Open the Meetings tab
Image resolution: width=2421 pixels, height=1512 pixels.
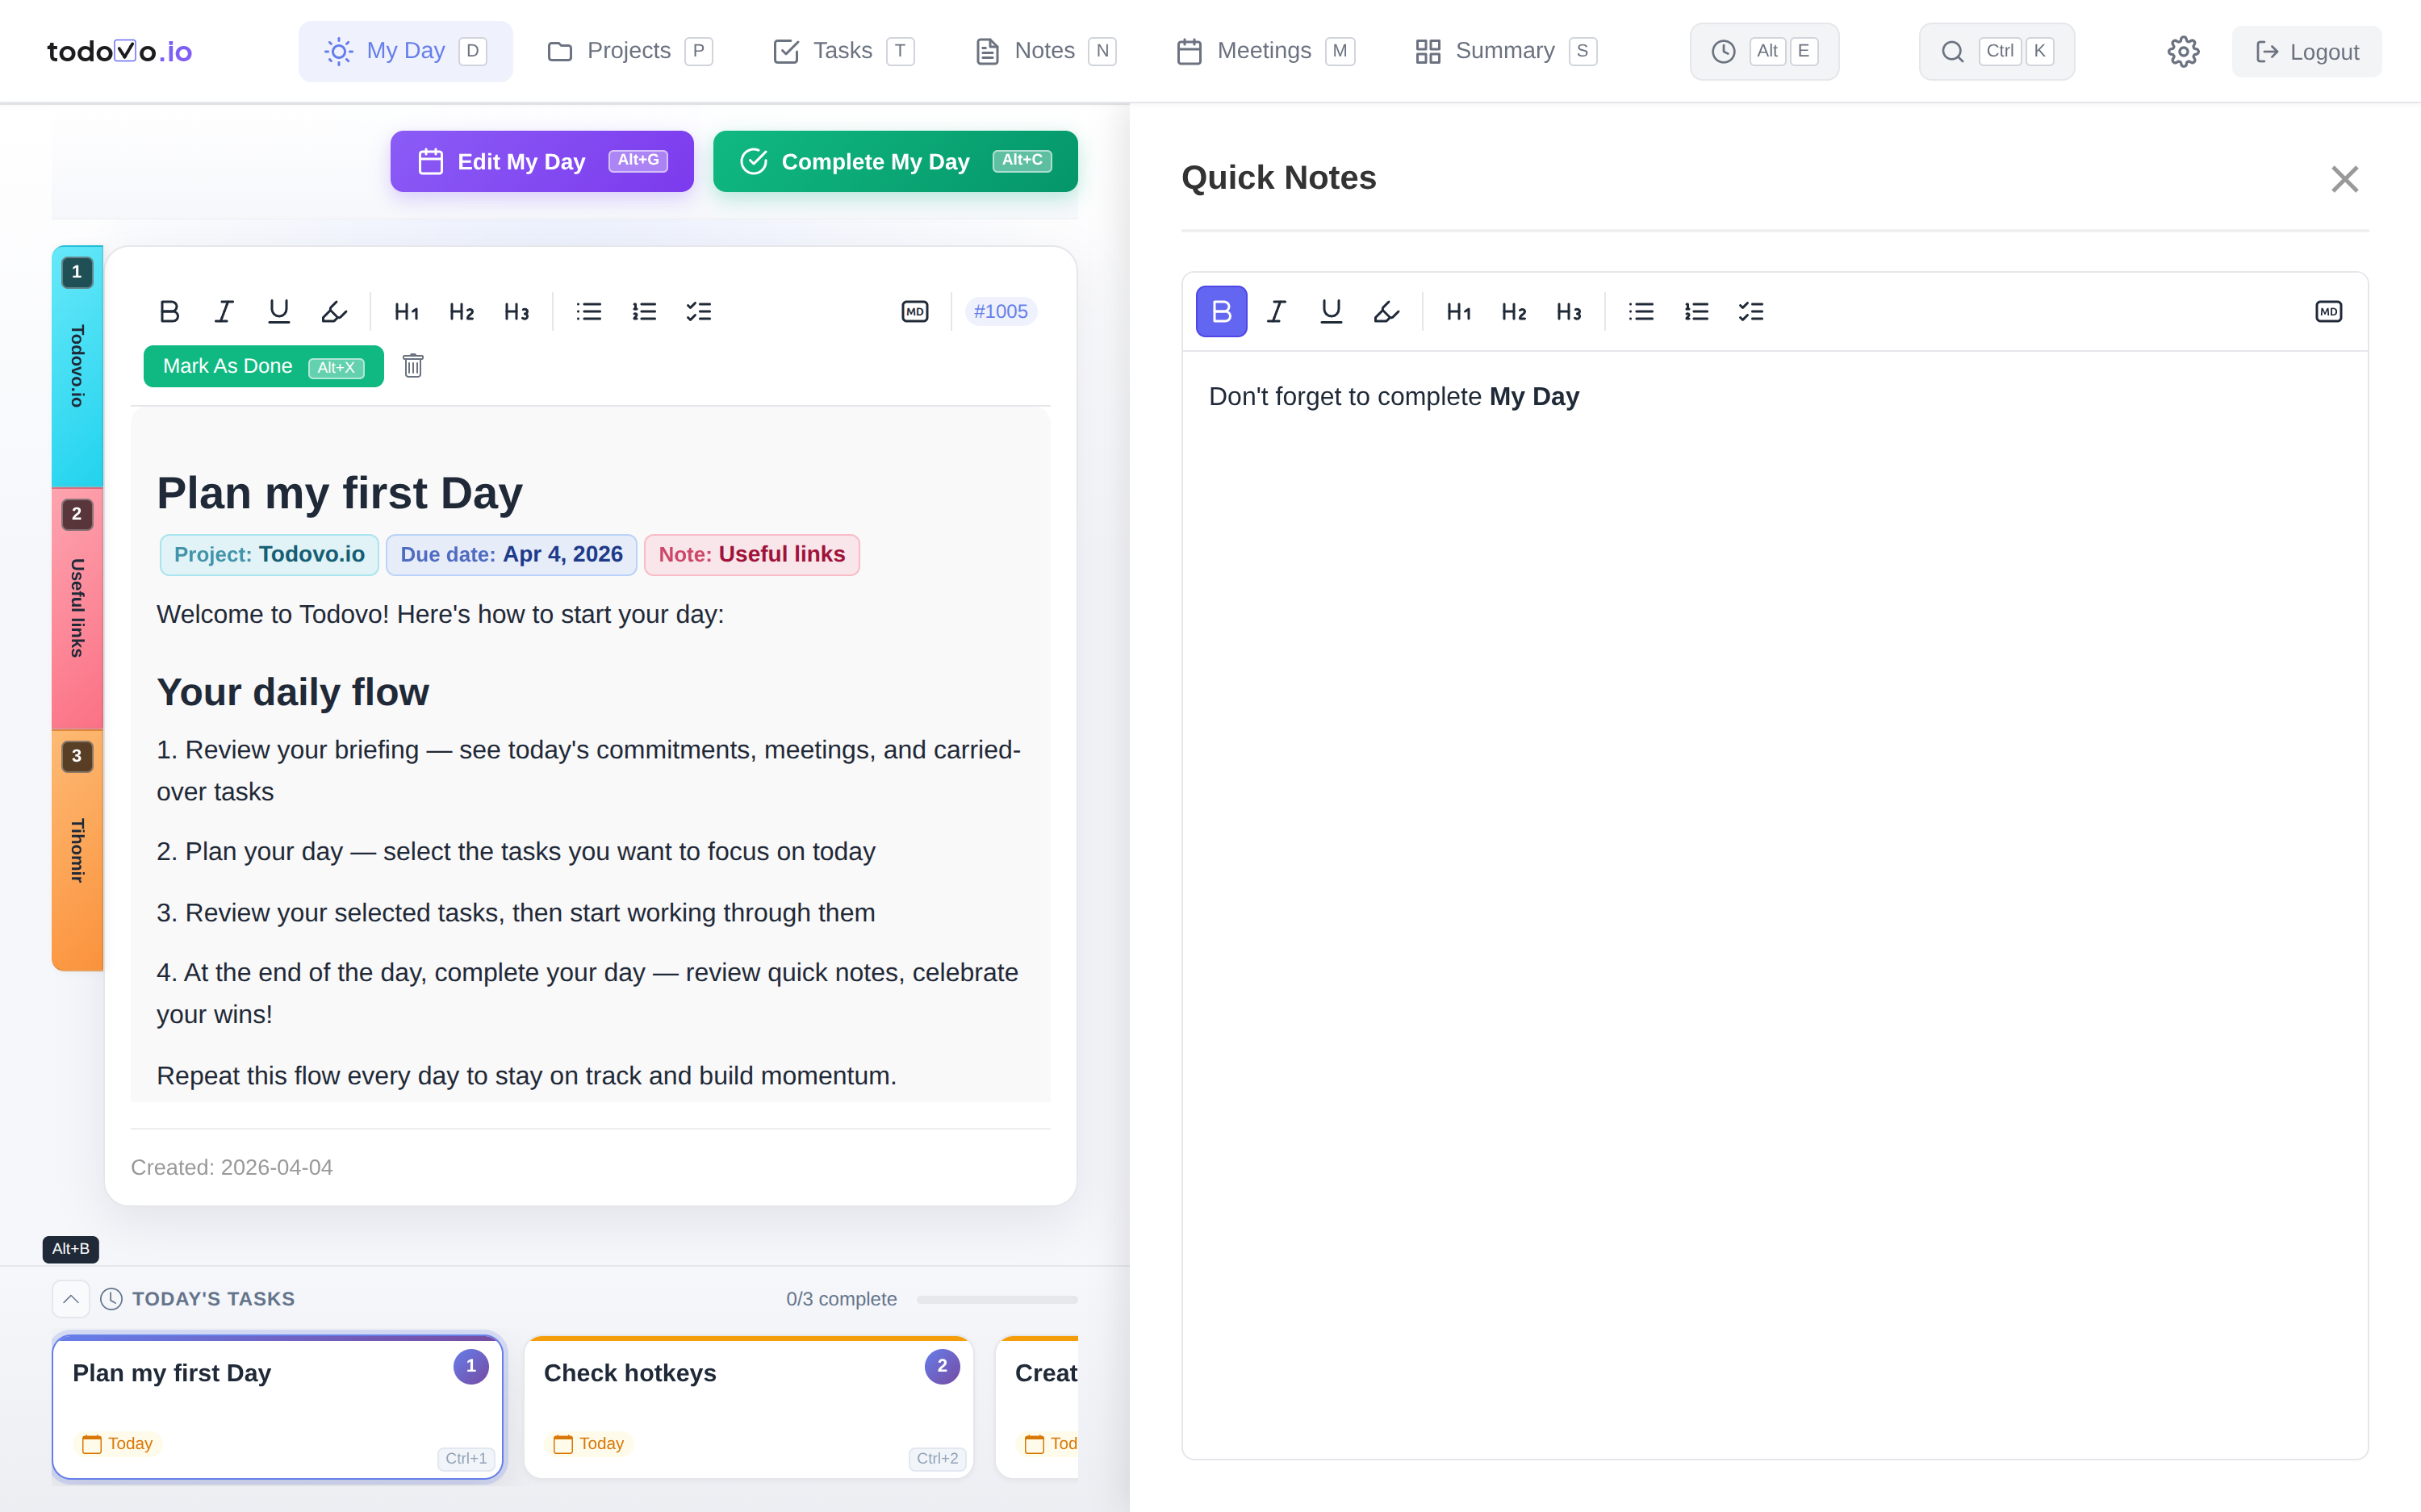point(1265,51)
